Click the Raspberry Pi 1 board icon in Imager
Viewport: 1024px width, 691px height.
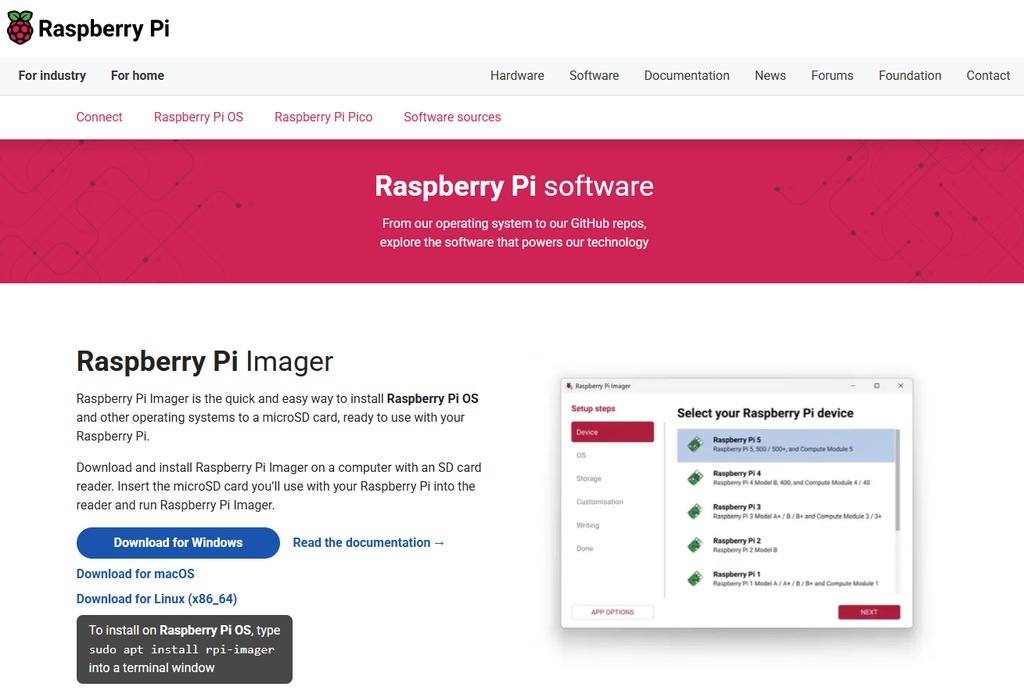pyautogui.click(x=696, y=579)
